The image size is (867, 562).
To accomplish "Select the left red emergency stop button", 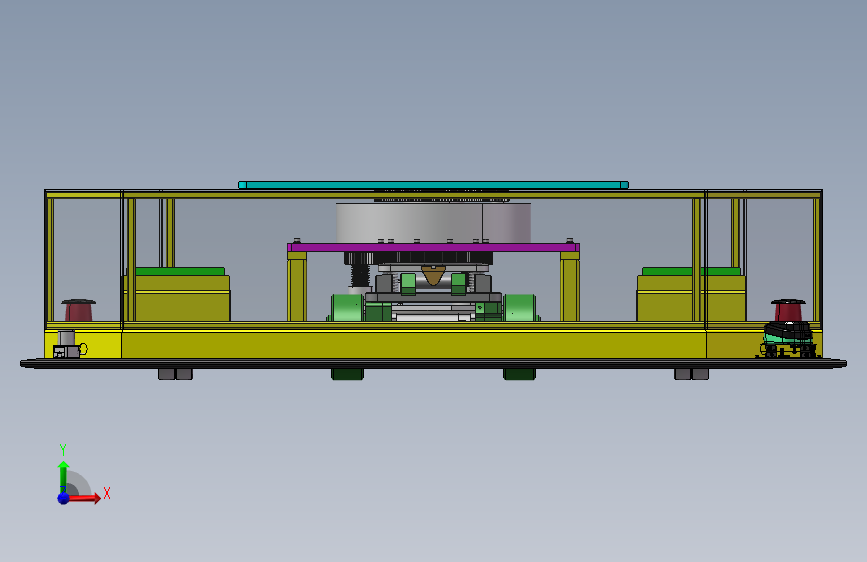I will tap(79, 310).
